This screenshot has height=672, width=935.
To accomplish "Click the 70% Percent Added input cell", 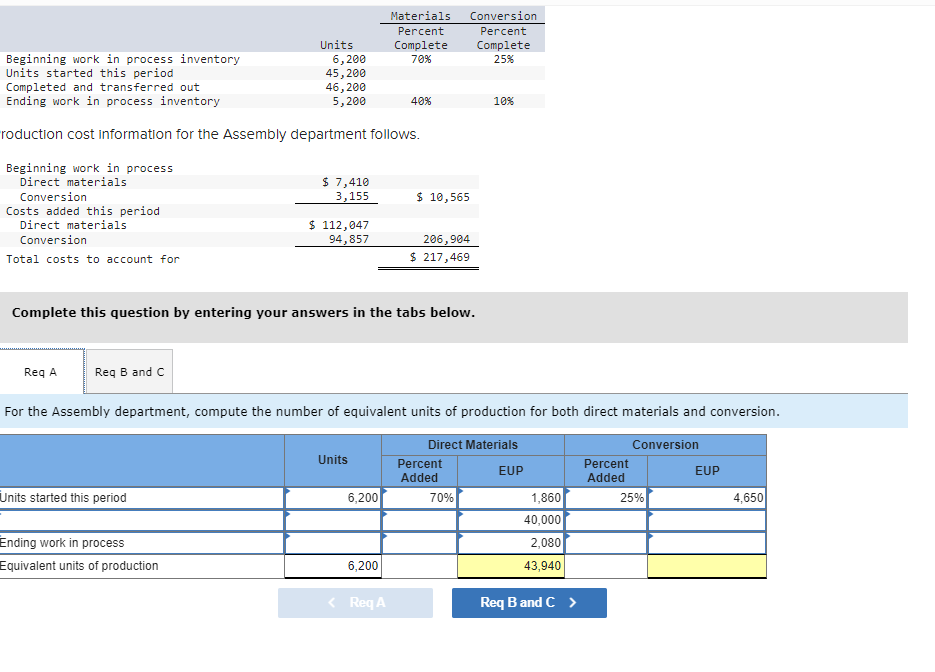I will [420, 497].
